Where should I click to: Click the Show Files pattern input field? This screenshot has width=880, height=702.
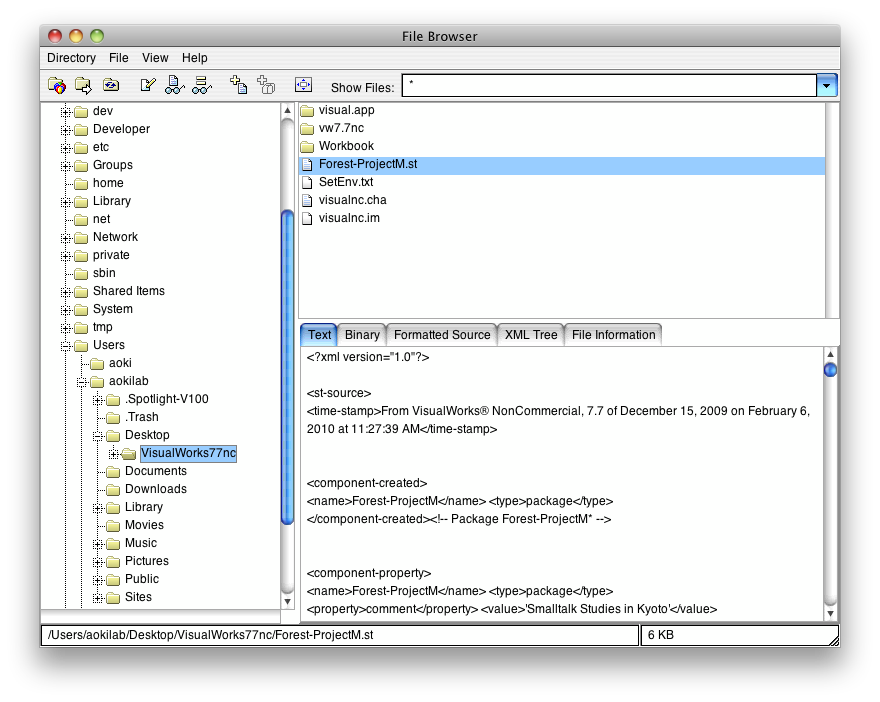click(609, 86)
